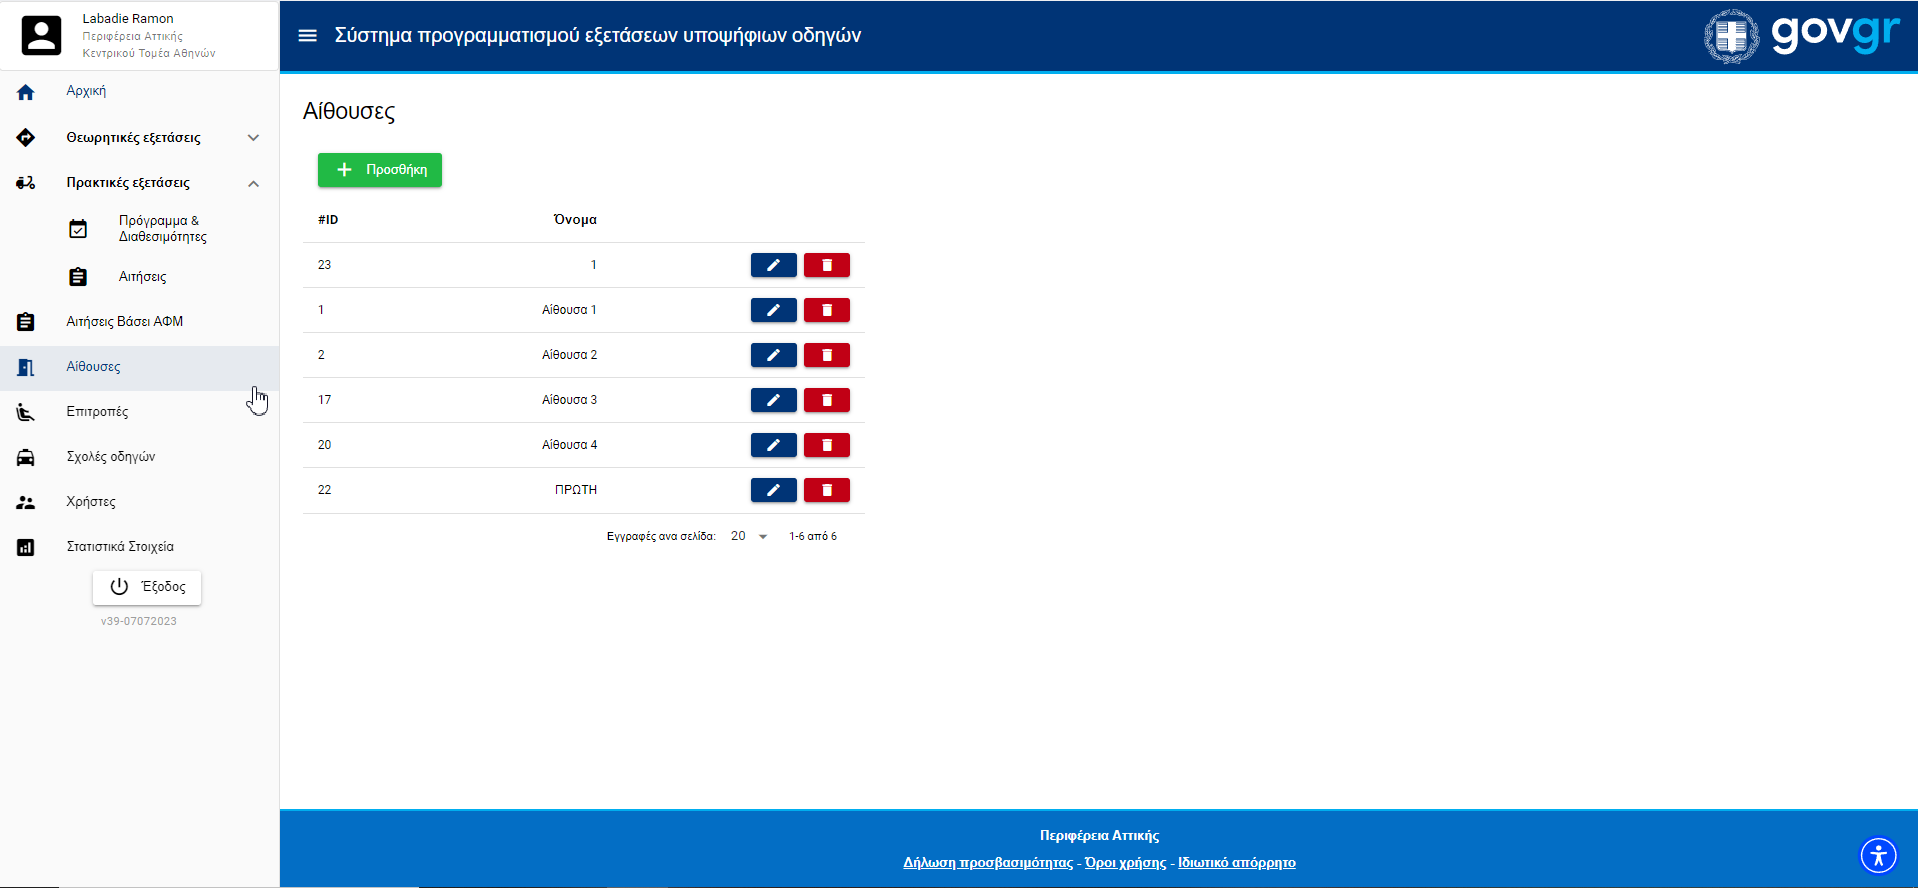Click the hamburger menu icon in header
This screenshot has height=888, width=1918.
click(308, 36)
